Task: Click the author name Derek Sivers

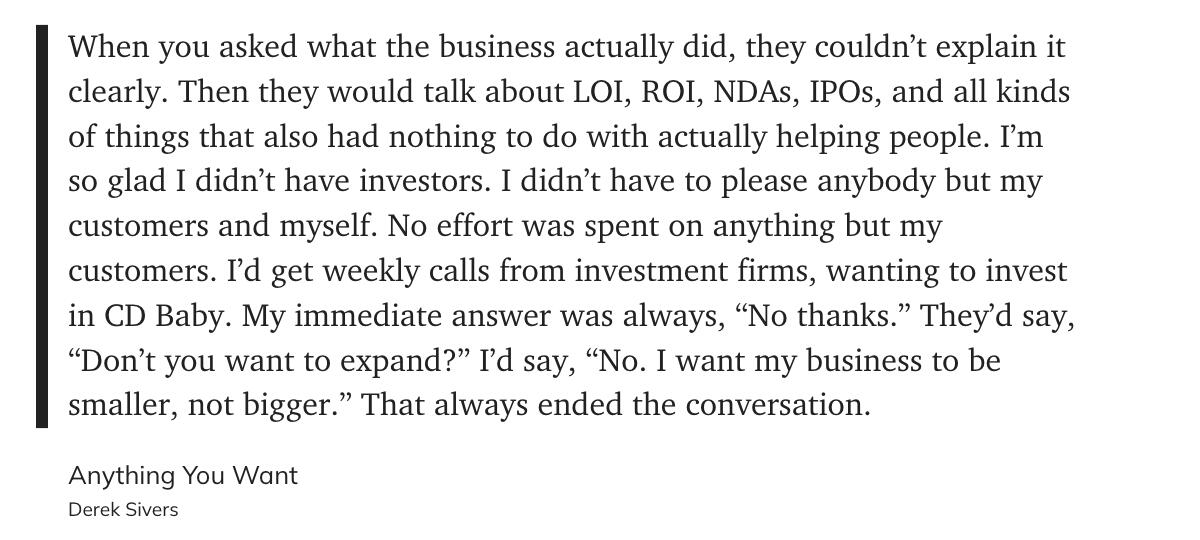Action: [123, 510]
